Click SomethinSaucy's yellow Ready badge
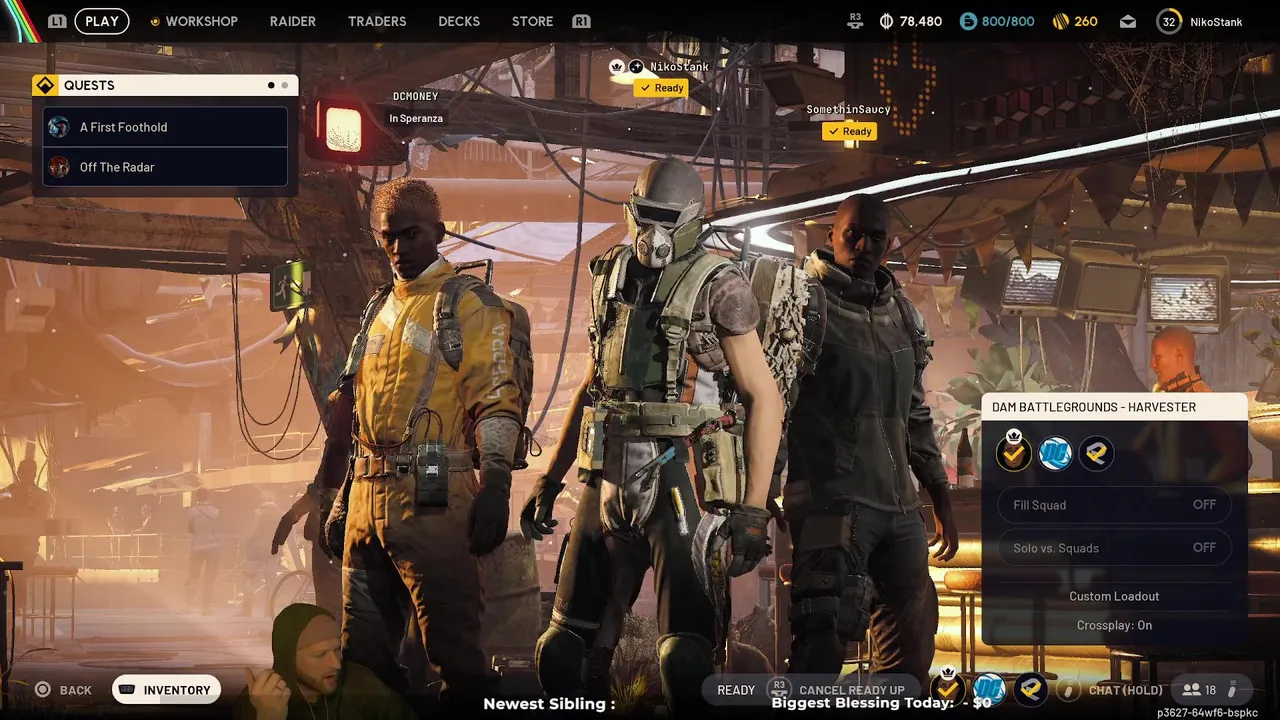The height and width of the screenshot is (720, 1280). tap(849, 131)
